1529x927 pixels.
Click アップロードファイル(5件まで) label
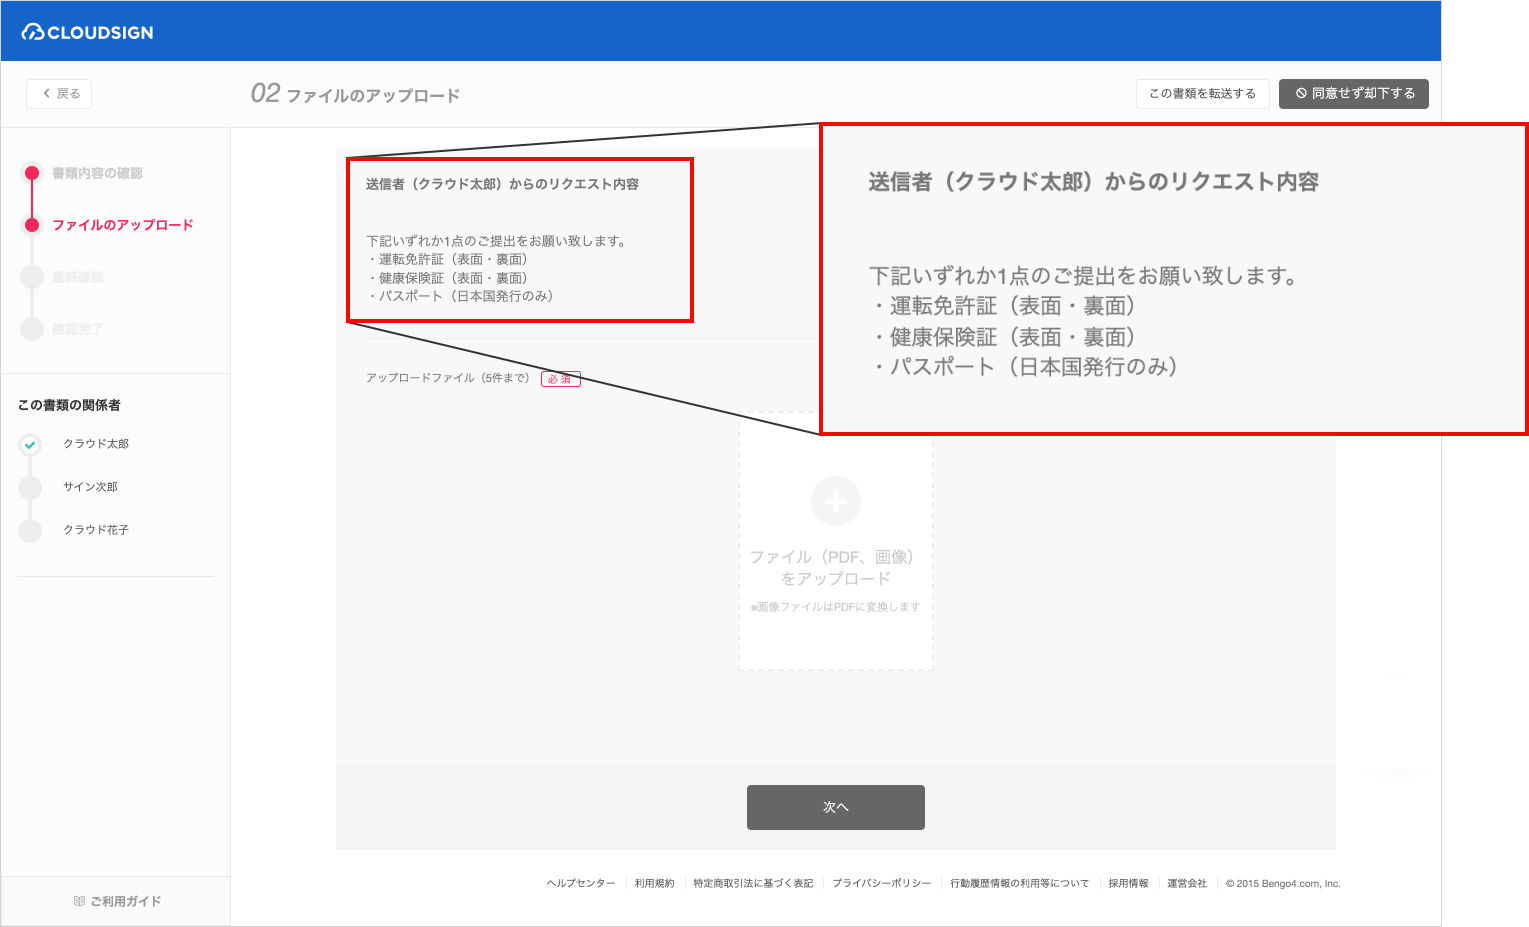tap(448, 378)
